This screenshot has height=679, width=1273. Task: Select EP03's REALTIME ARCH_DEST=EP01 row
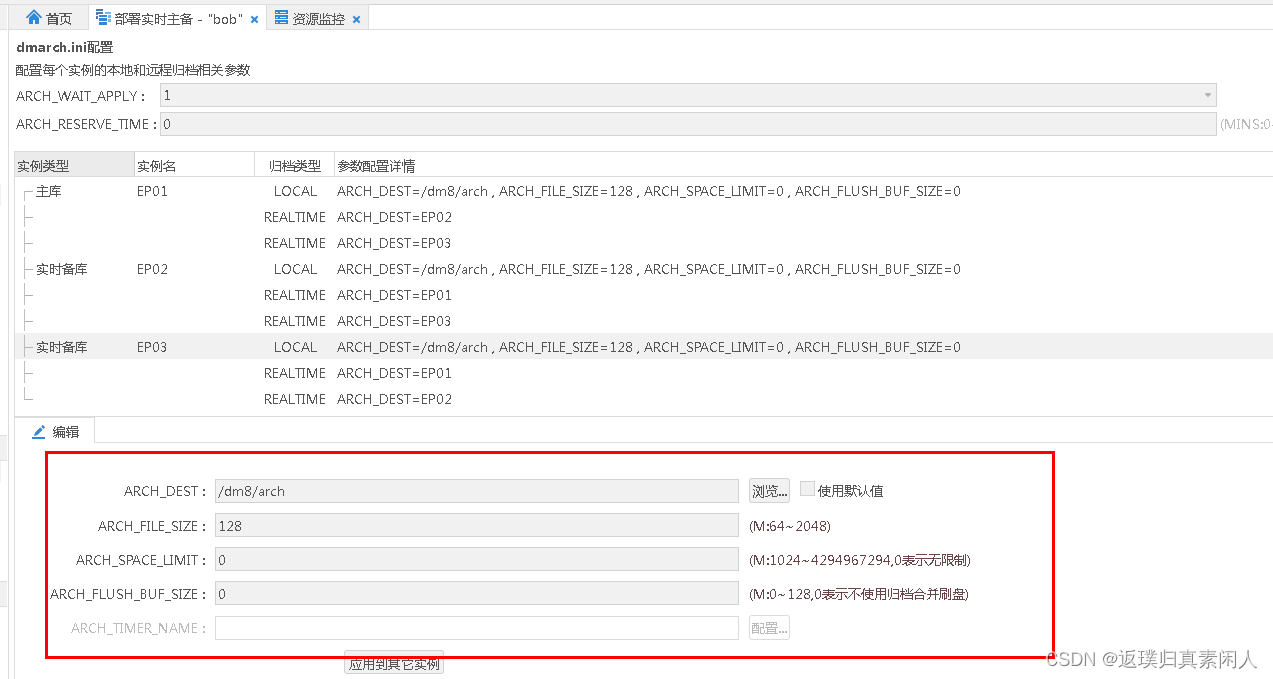pyautogui.click(x=644, y=373)
